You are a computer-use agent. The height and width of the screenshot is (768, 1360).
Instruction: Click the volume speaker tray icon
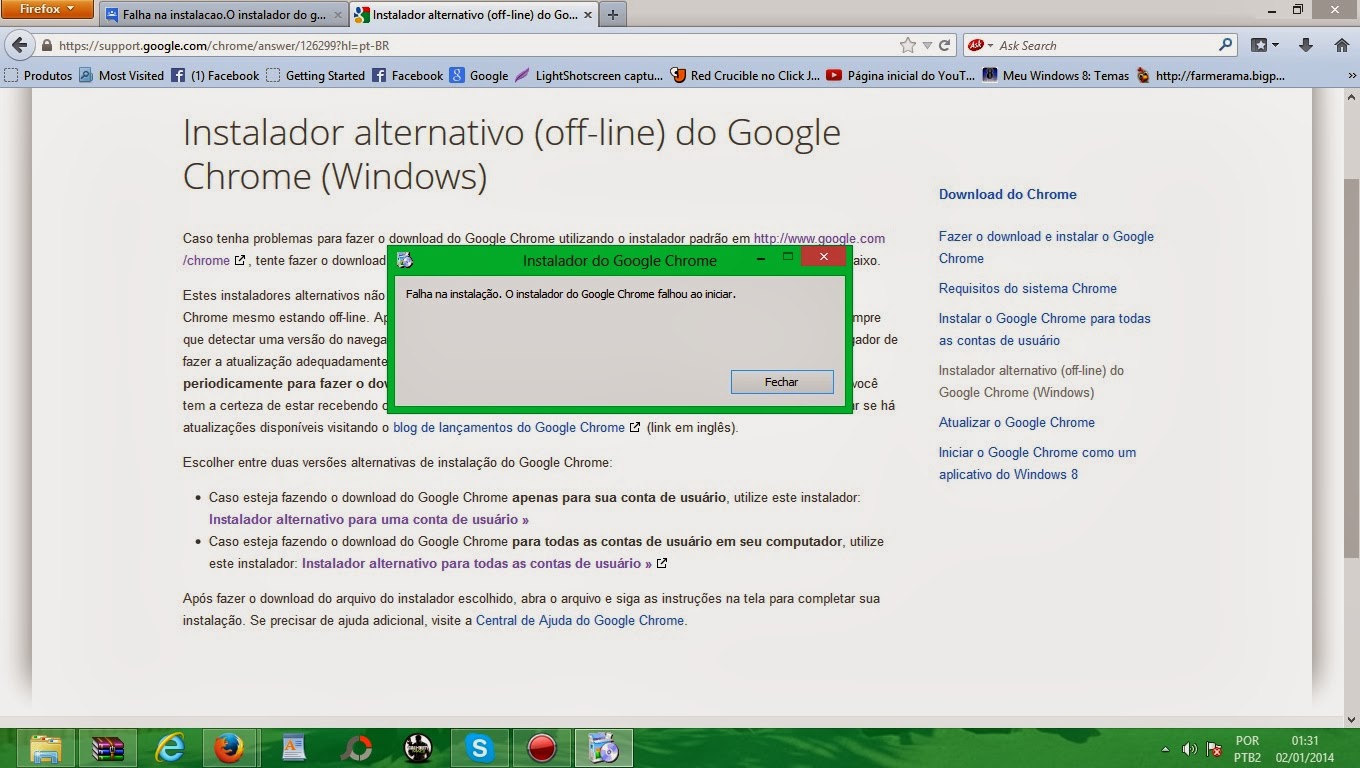tap(1190, 748)
